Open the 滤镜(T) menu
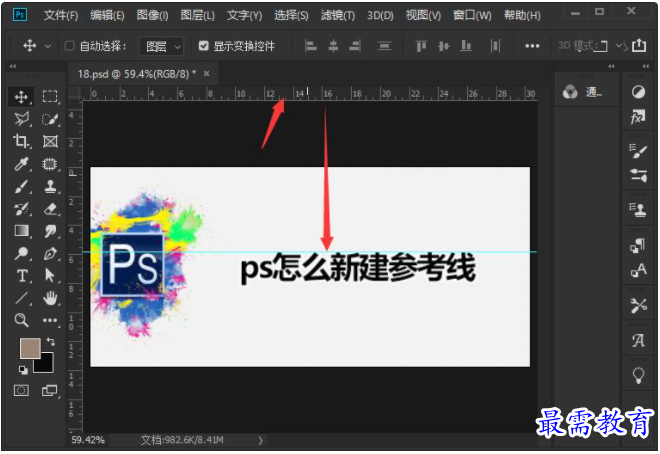The height and width of the screenshot is (454, 660). click(338, 16)
